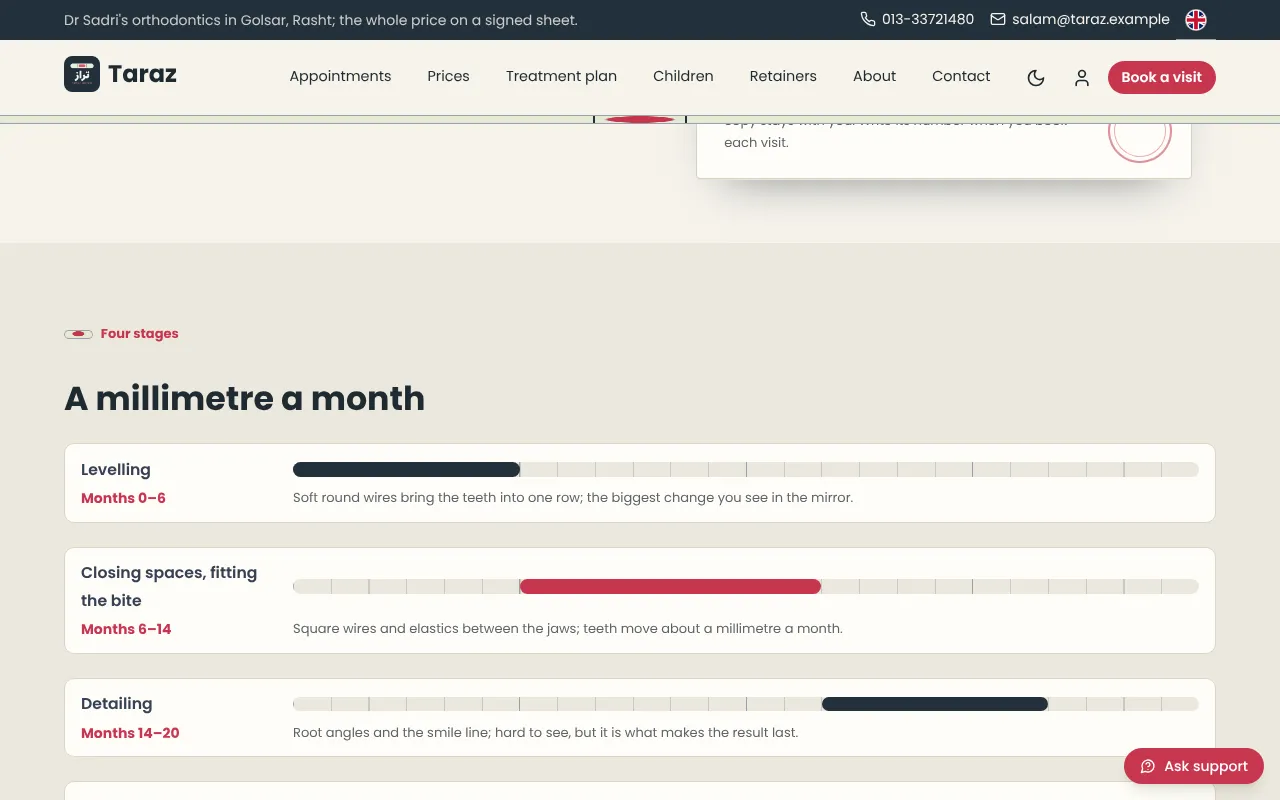Go to the Prices page

(x=448, y=76)
